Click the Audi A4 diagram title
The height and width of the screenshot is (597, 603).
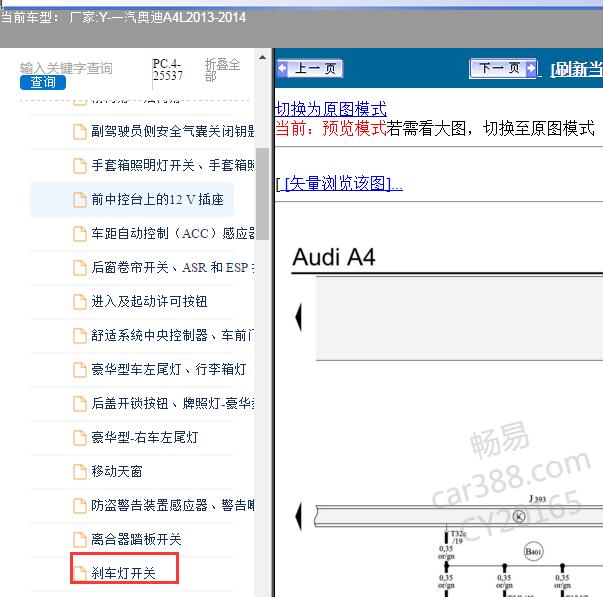tap(333, 257)
